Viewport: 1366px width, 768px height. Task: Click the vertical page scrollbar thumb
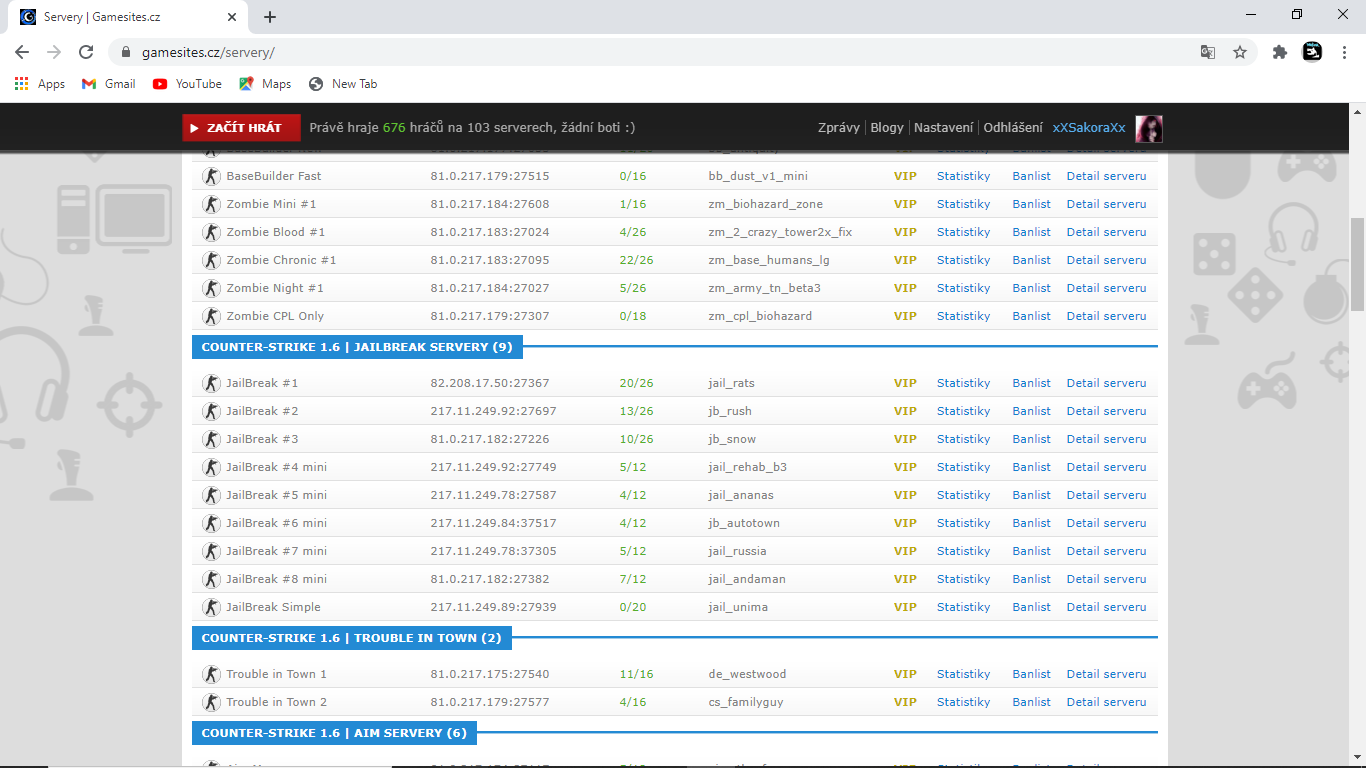coord(1357,265)
